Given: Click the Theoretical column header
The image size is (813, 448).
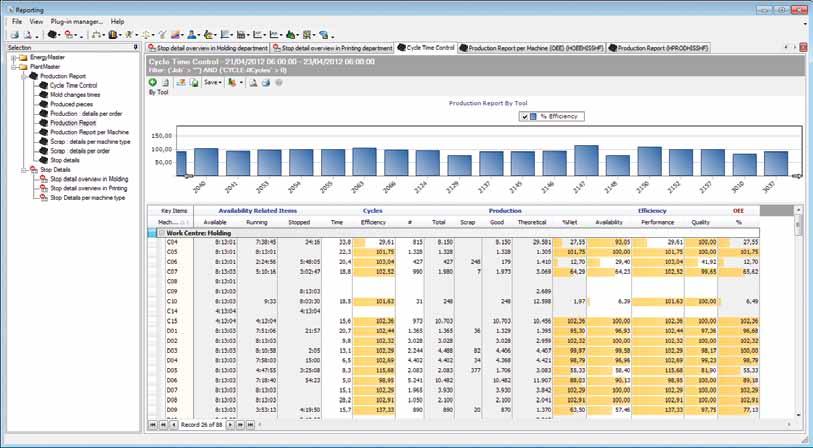Looking at the screenshot, I should click(x=531, y=222).
